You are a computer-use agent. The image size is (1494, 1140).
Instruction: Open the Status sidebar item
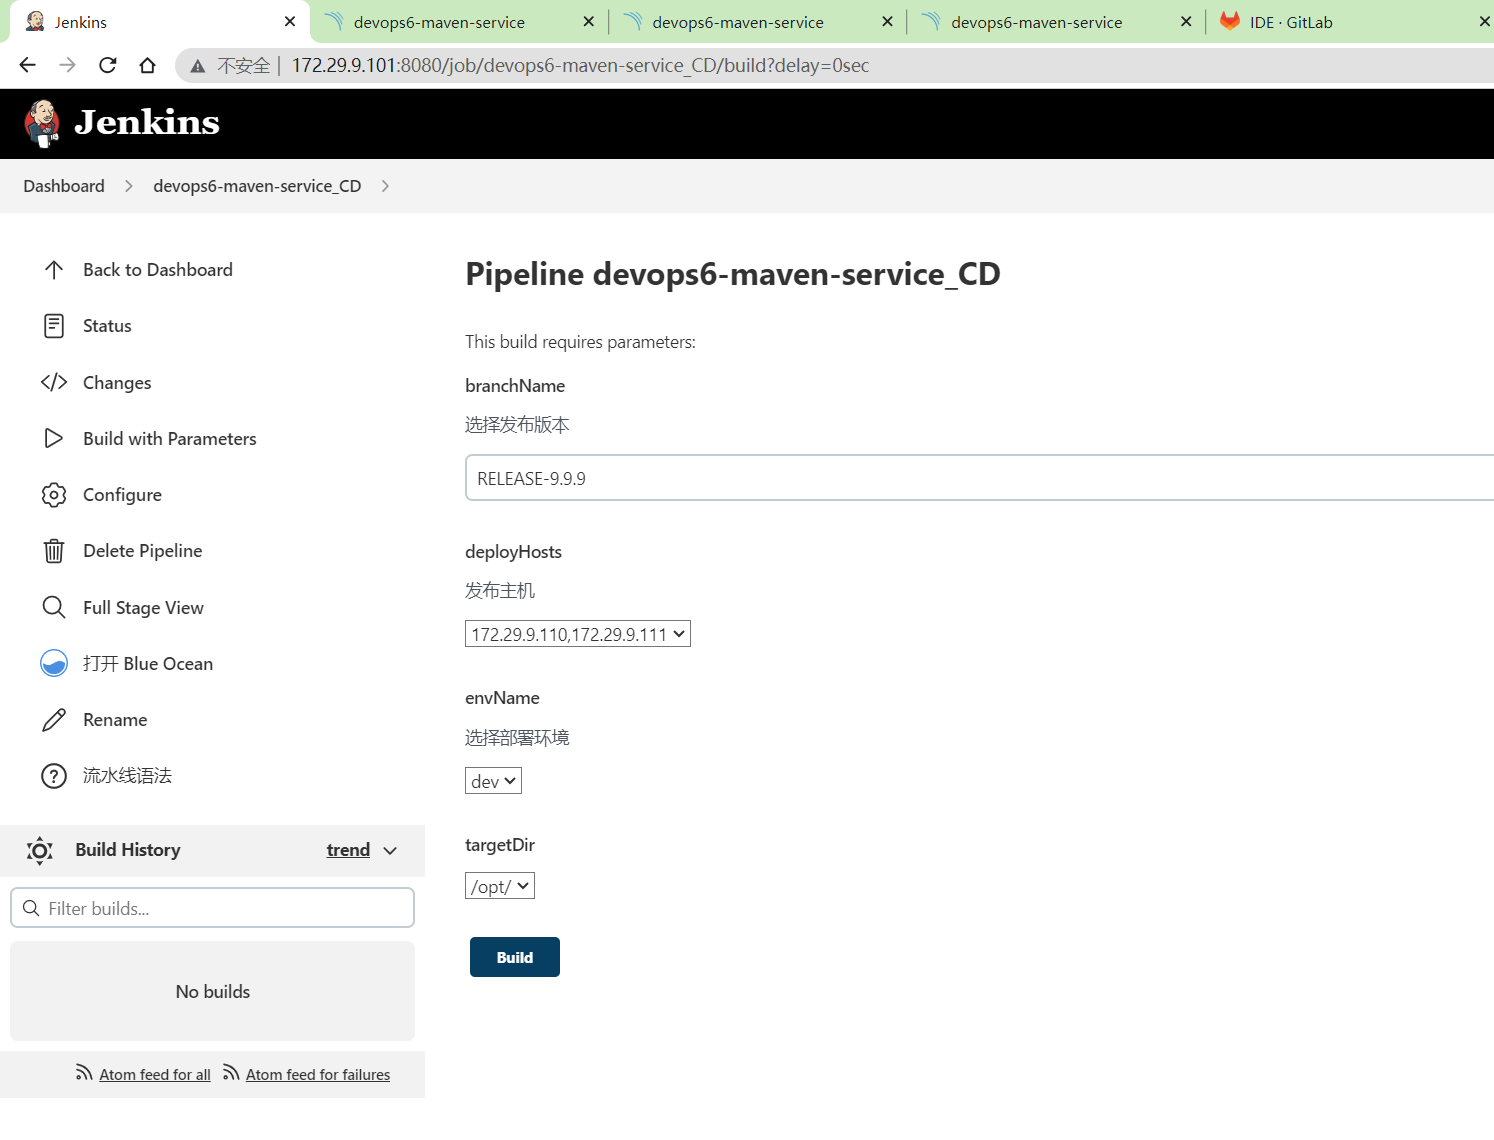tap(107, 326)
